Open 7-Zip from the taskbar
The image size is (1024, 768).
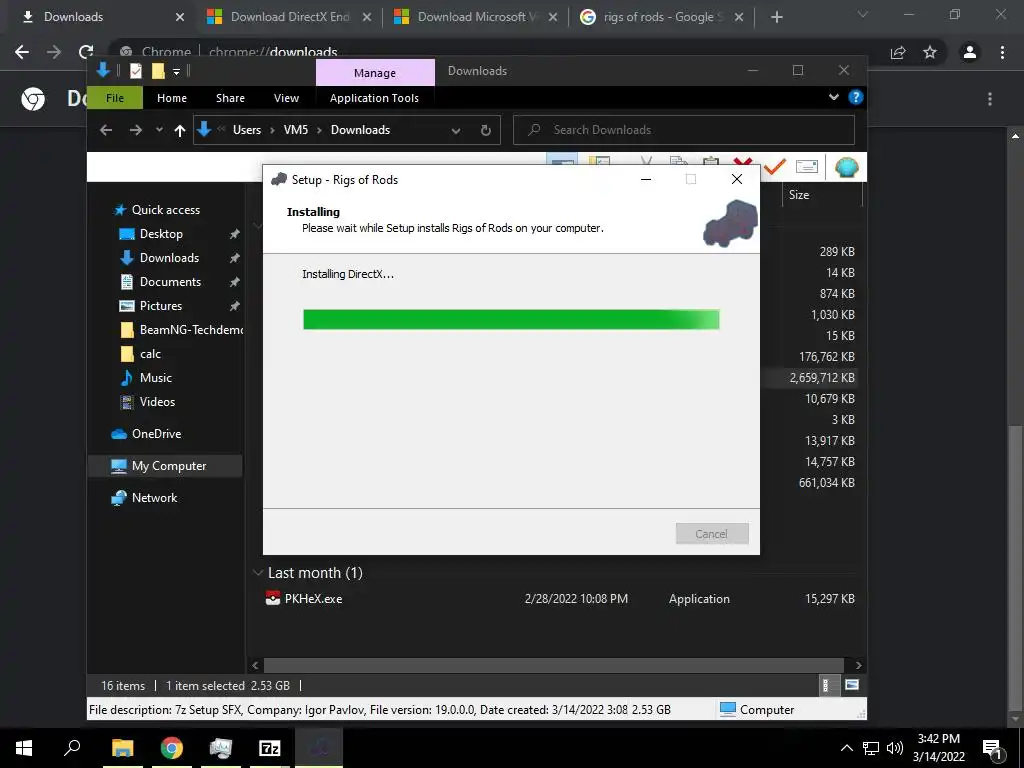pos(270,748)
